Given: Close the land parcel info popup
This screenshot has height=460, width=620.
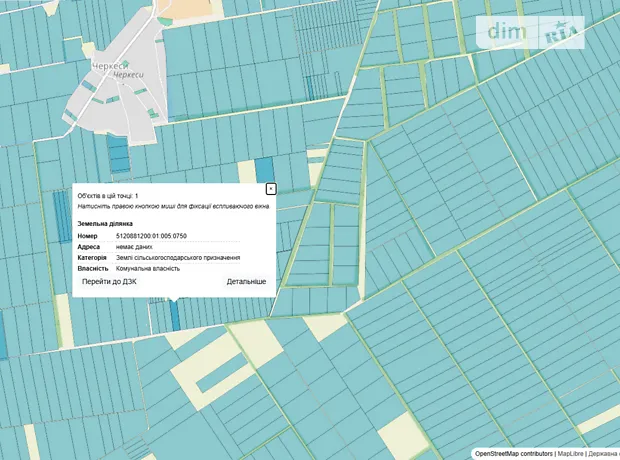Looking at the screenshot, I should tap(271, 189).
